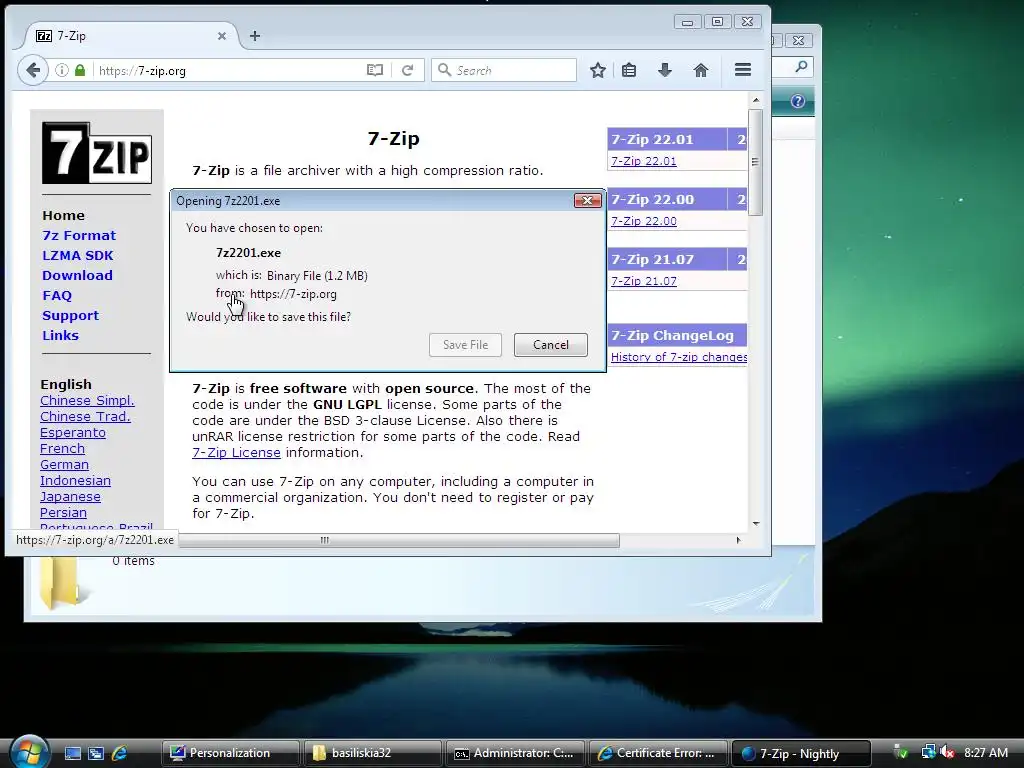The height and width of the screenshot is (768, 1024).
Task: Click the horizontal scrollbar thumb
Action: click(x=397, y=540)
